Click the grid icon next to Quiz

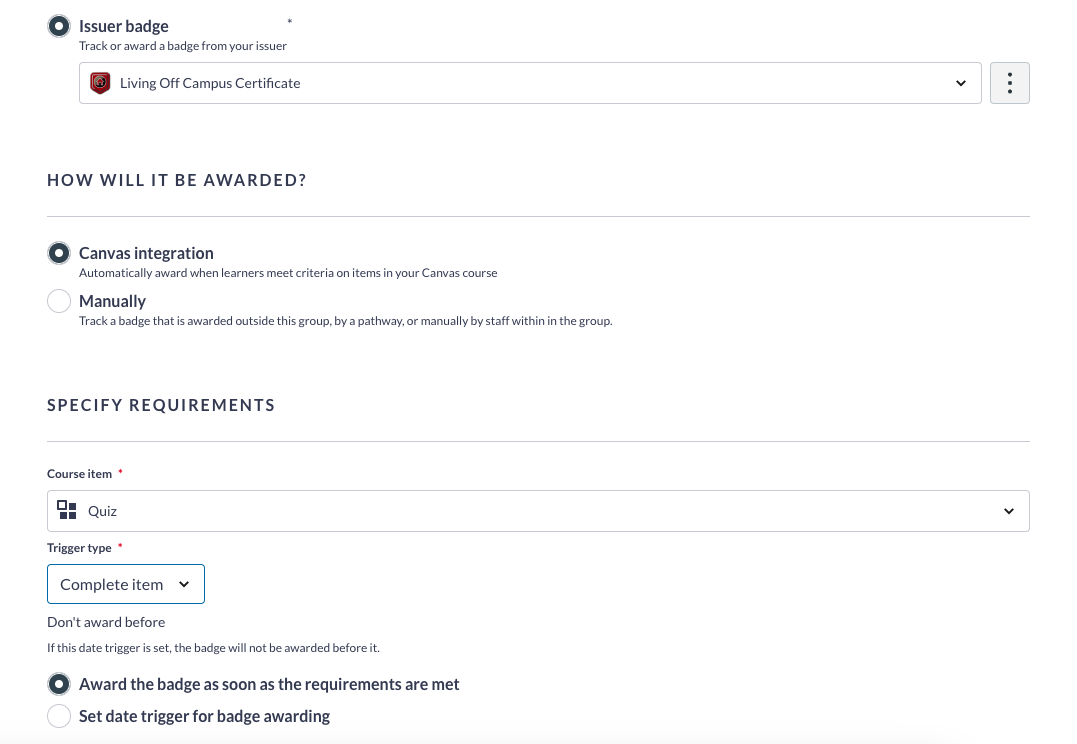pyautogui.click(x=67, y=510)
